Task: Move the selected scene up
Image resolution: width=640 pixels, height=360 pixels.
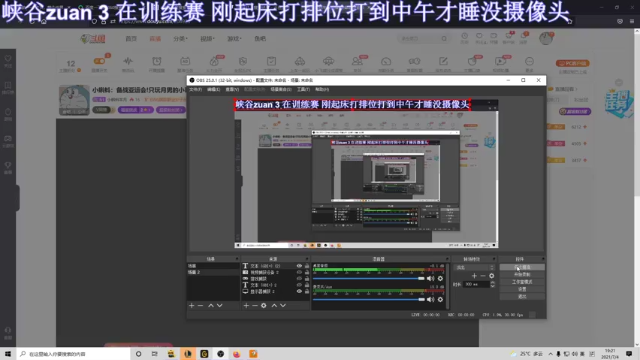Action: coord(211,305)
